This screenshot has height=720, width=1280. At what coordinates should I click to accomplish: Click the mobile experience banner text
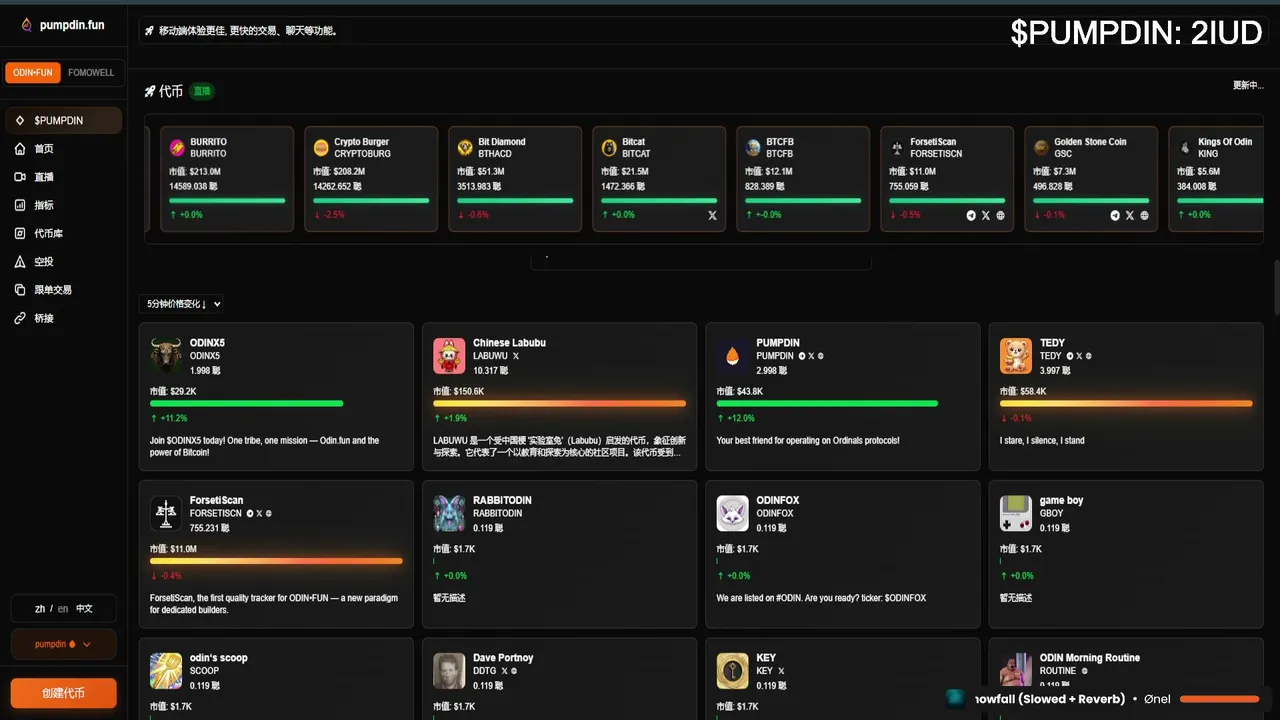(x=248, y=31)
